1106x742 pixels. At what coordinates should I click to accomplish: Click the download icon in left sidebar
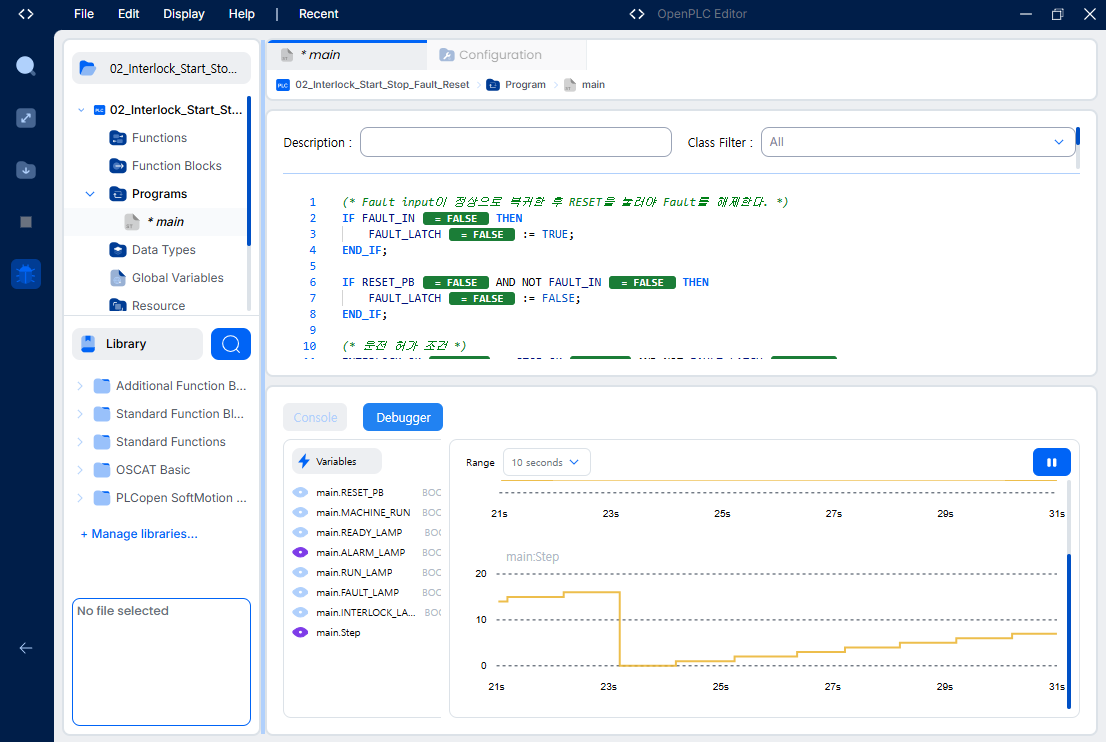(26, 170)
